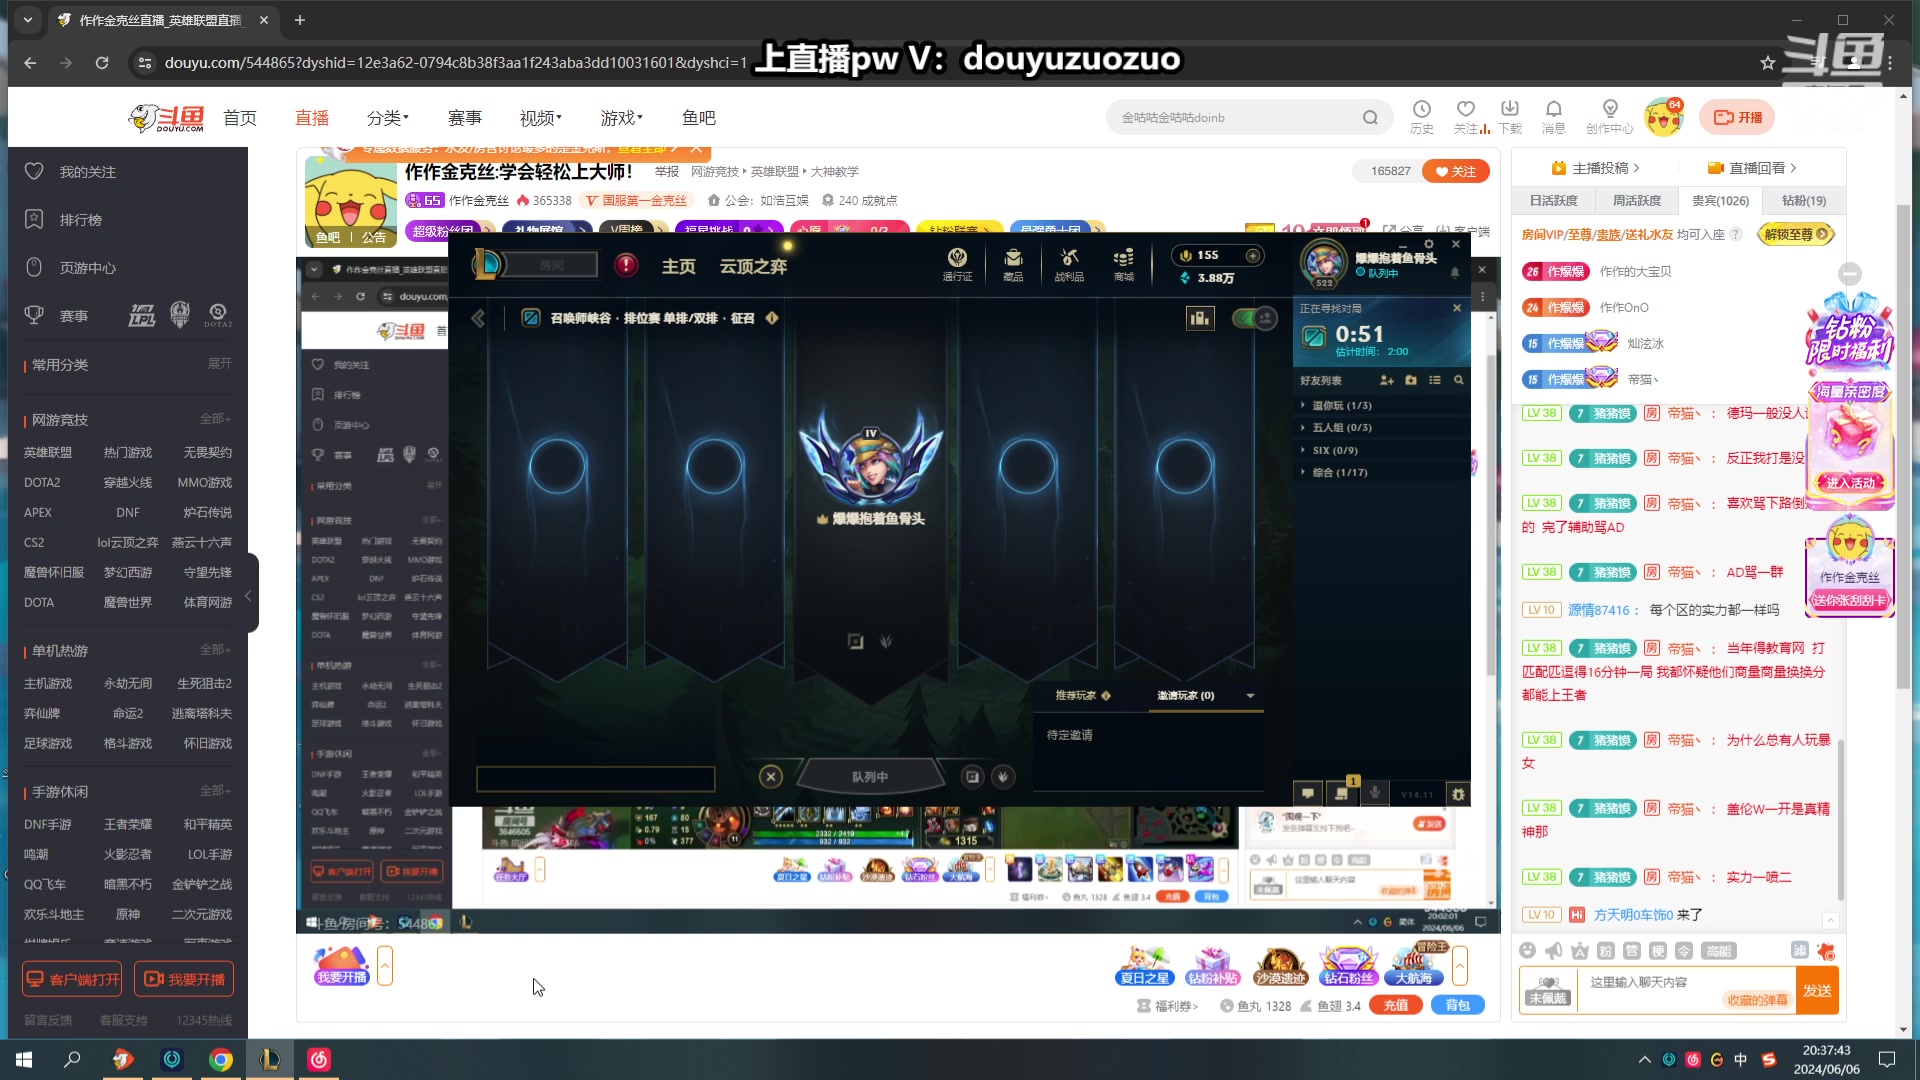1920x1080 pixels.
Task: Toggle the 滤 chat filter button
Action: click(x=1800, y=950)
